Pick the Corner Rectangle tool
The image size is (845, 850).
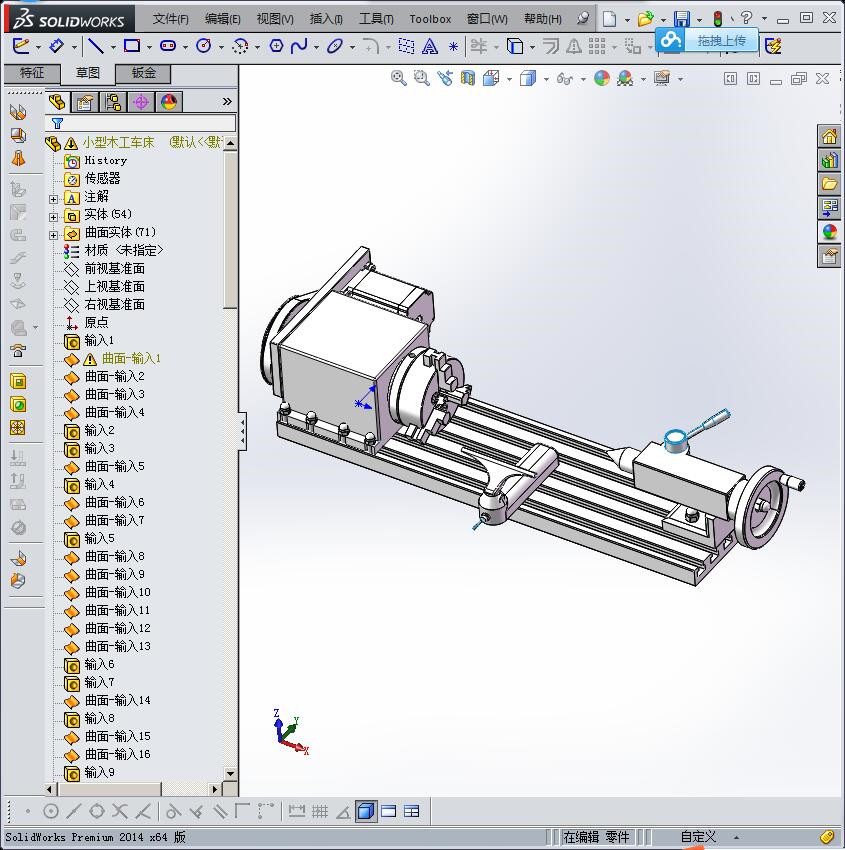point(132,46)
